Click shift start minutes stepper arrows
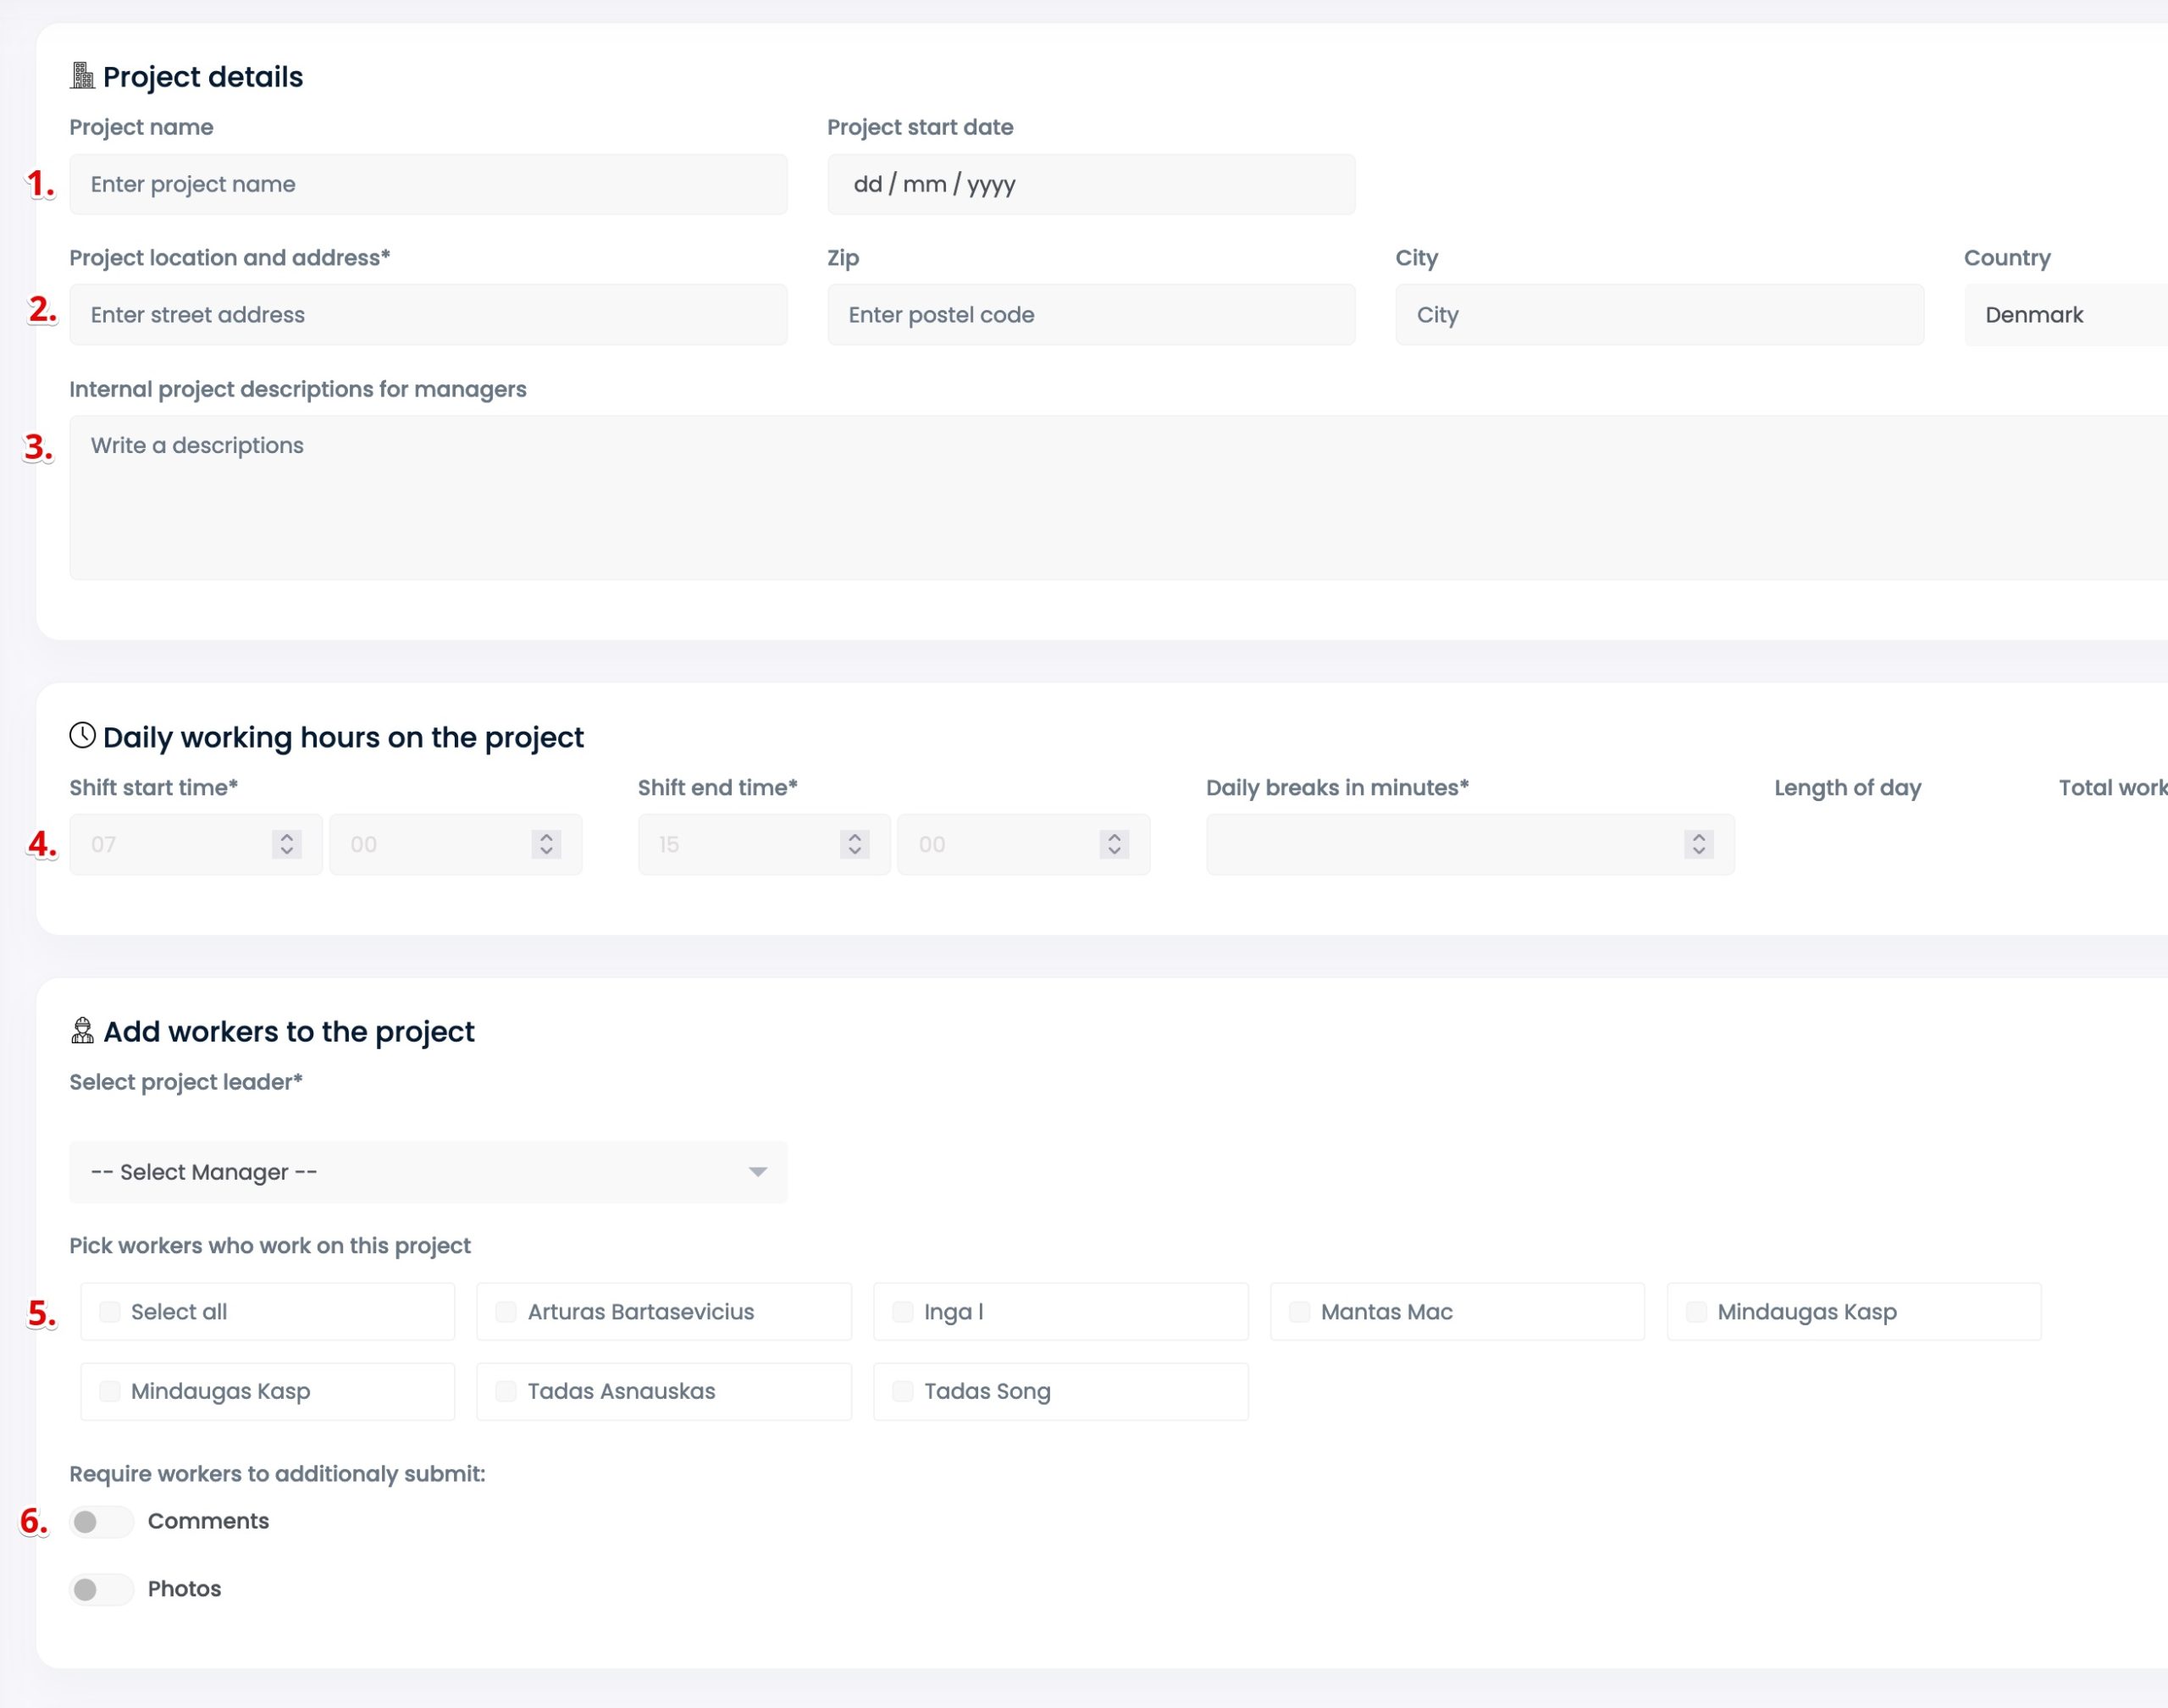2168x1708 pixels. (x=546, y=844)
